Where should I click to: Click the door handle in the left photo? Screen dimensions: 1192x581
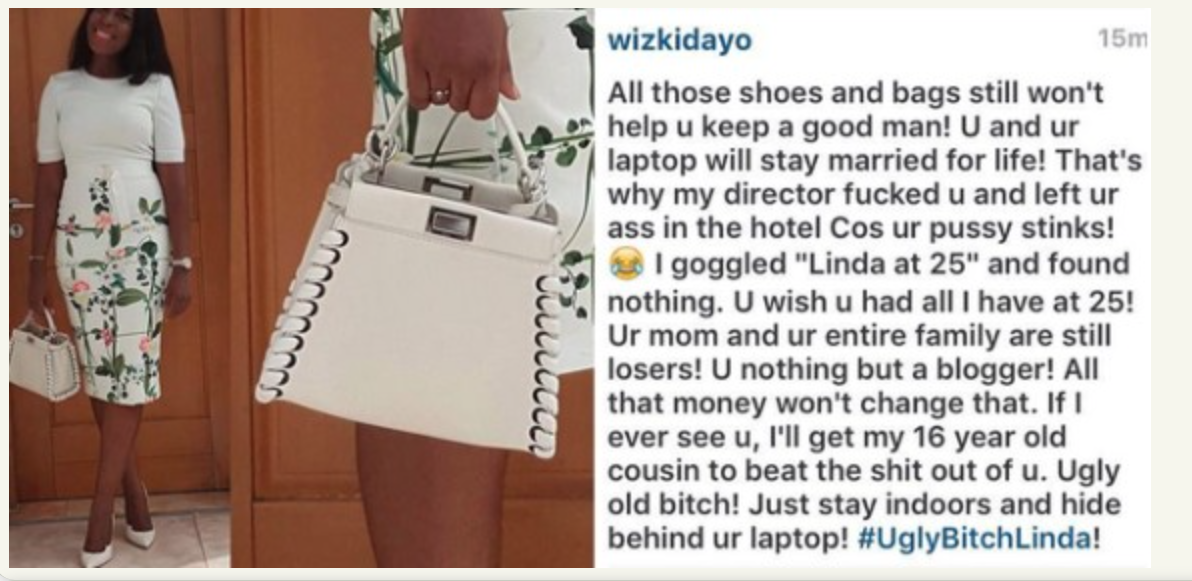click(21, 205)
